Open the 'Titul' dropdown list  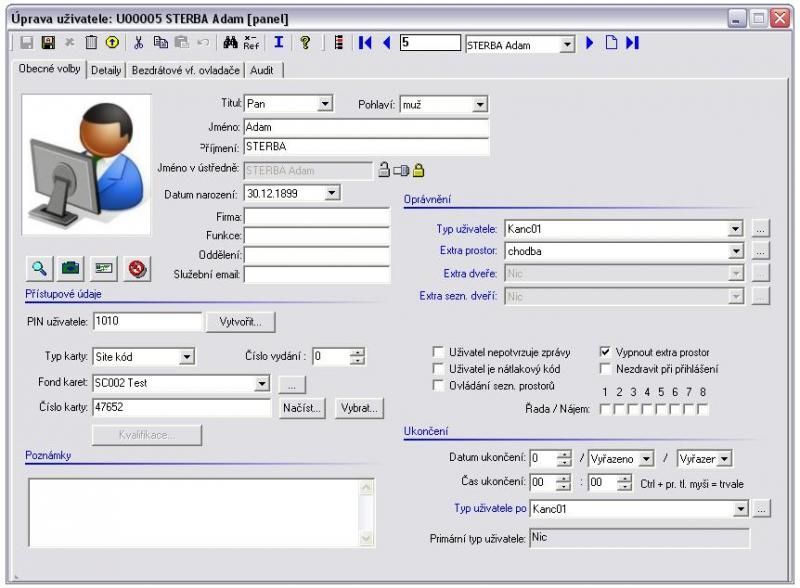pyautogui.click(x=325, y=103)
